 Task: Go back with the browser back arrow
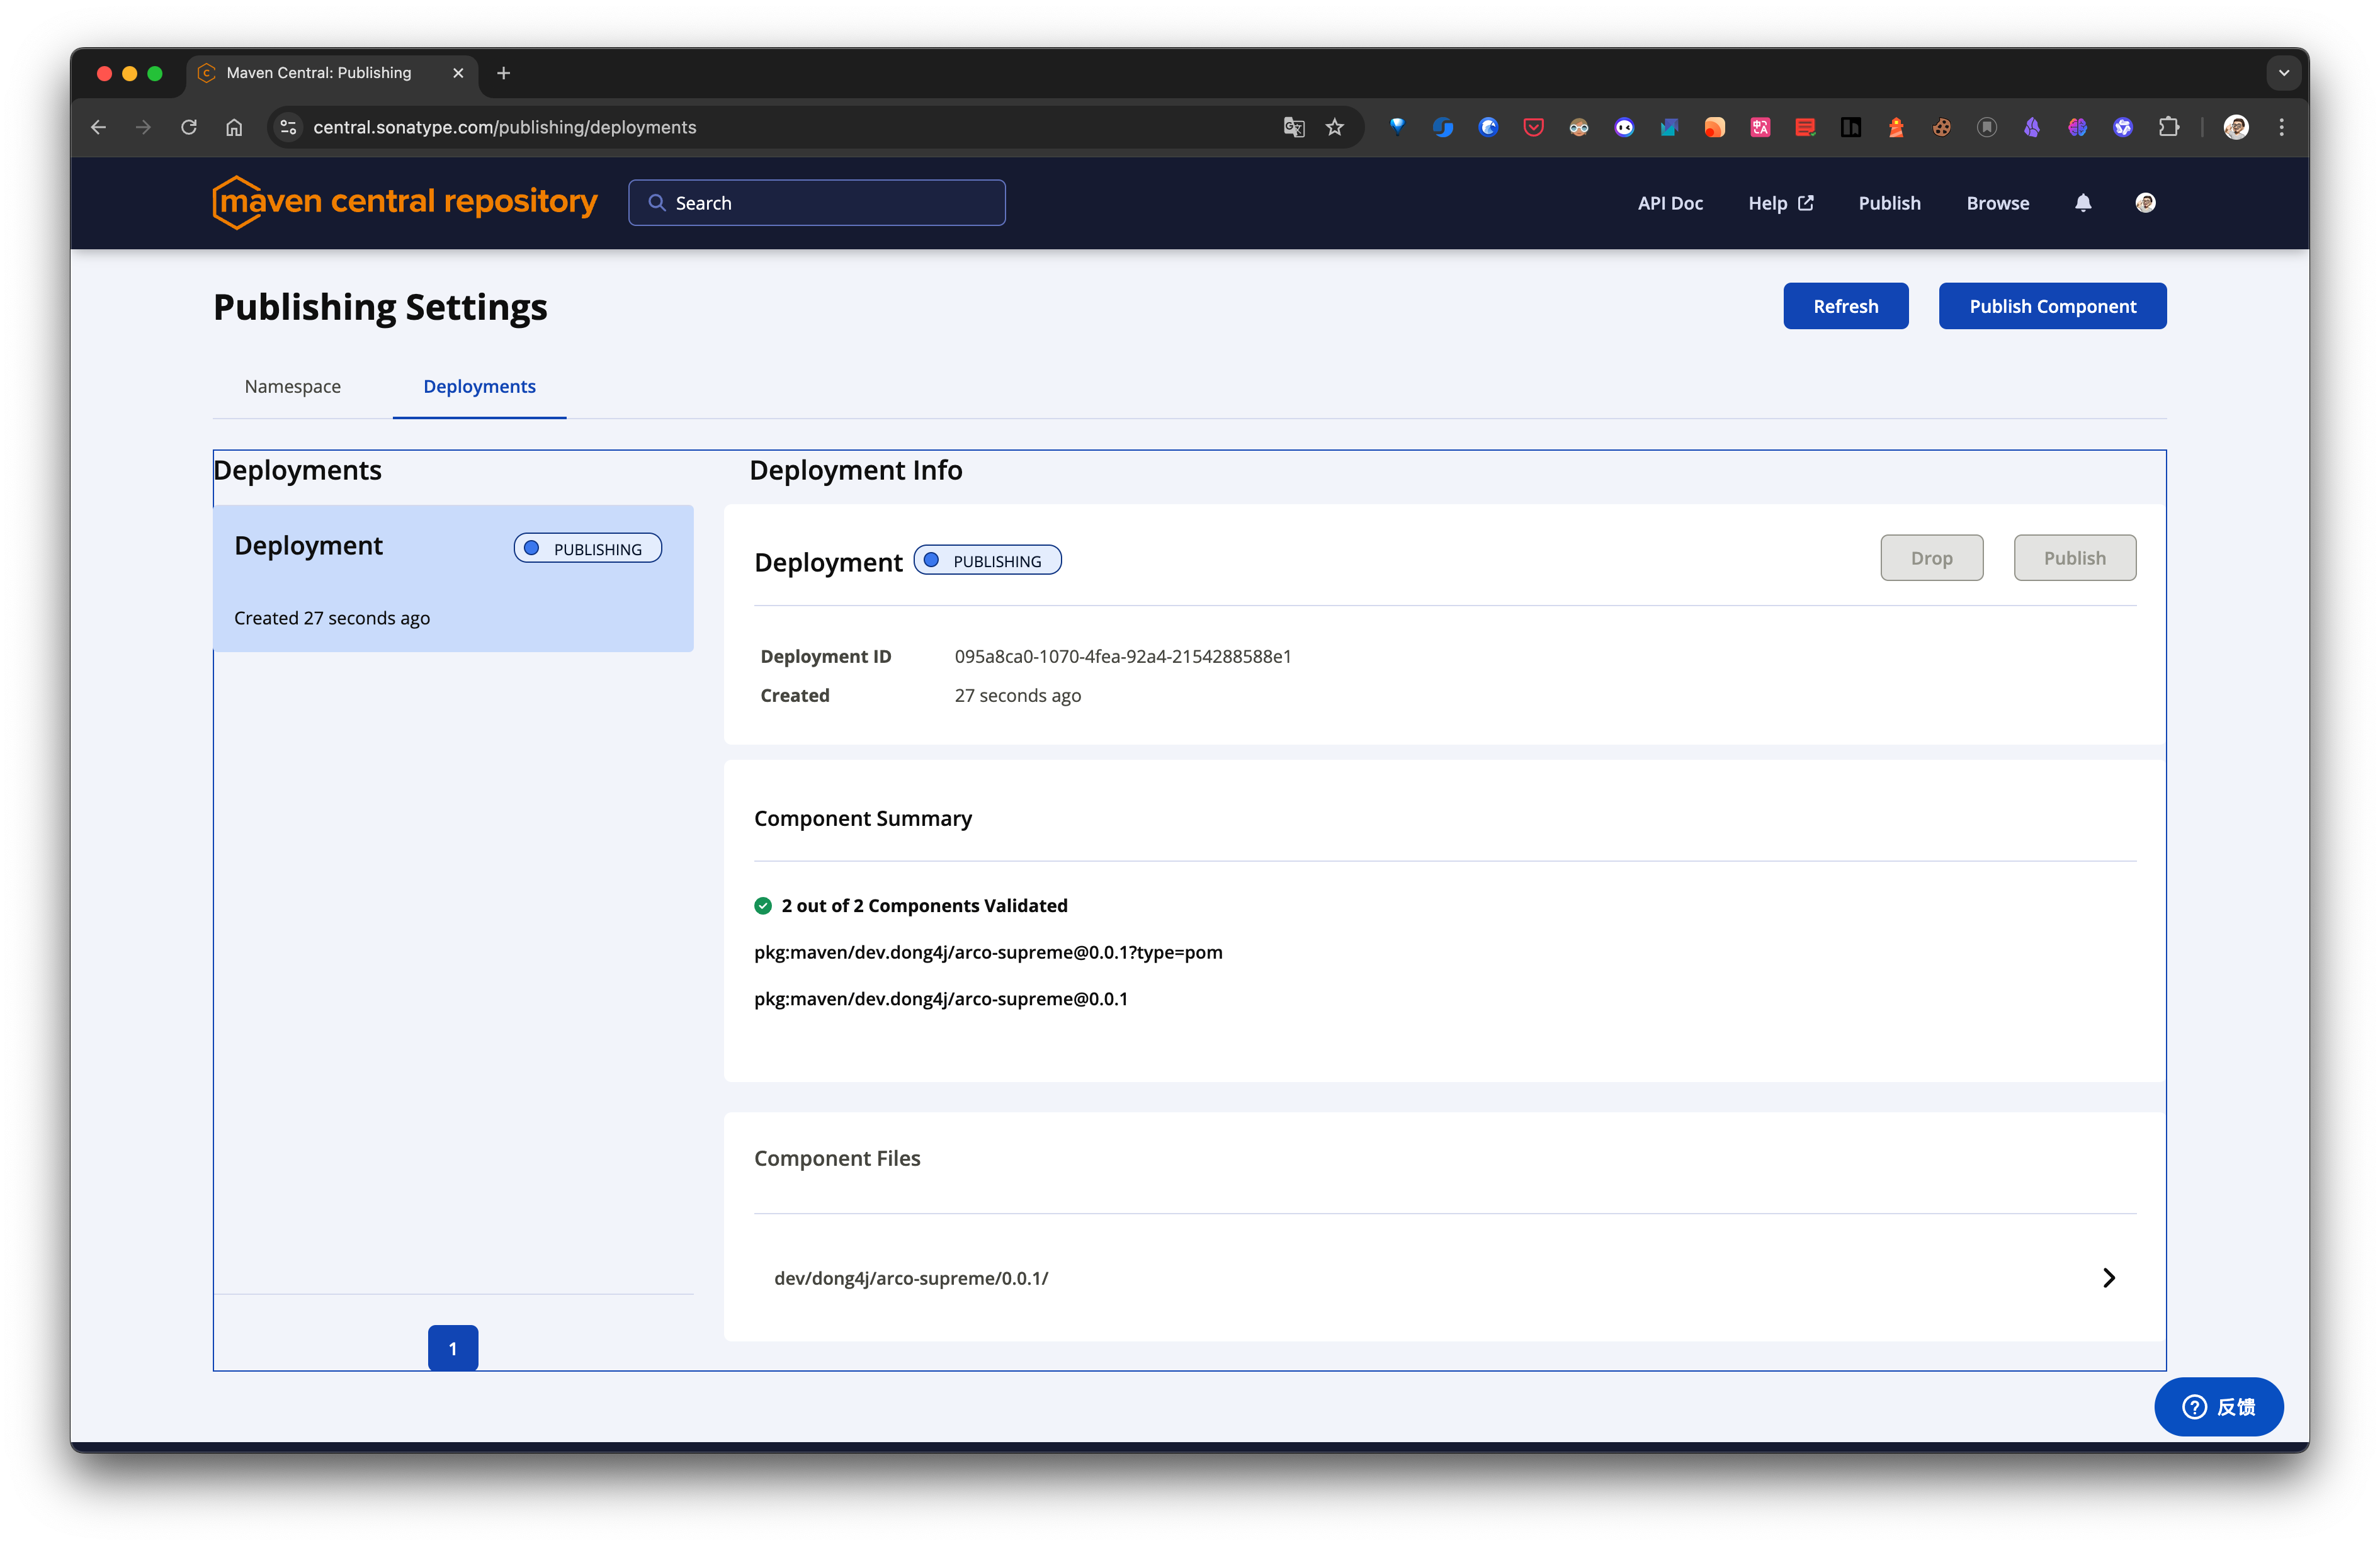tap(98, 127)
